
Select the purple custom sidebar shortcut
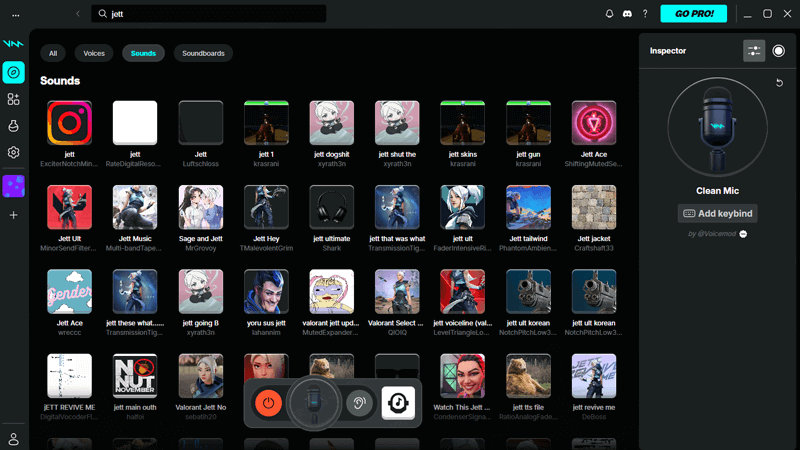coord(13,186)
